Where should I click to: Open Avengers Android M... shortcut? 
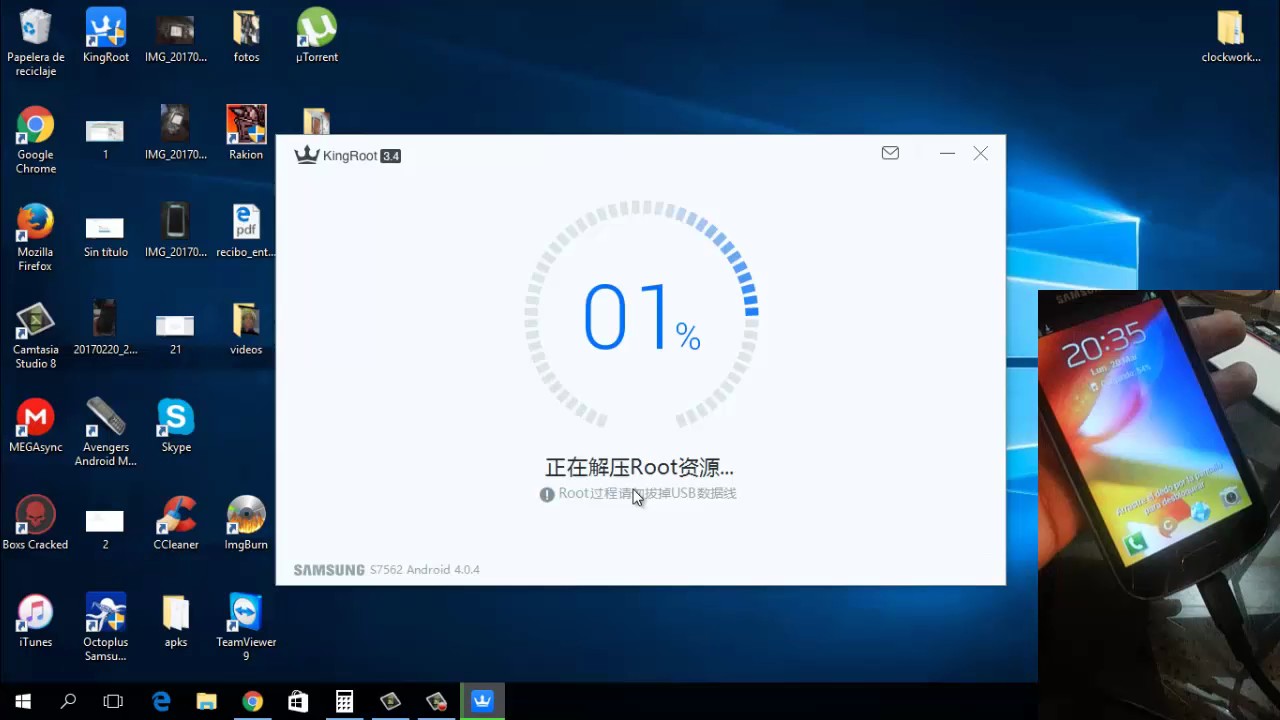click(x=105, y=432)
